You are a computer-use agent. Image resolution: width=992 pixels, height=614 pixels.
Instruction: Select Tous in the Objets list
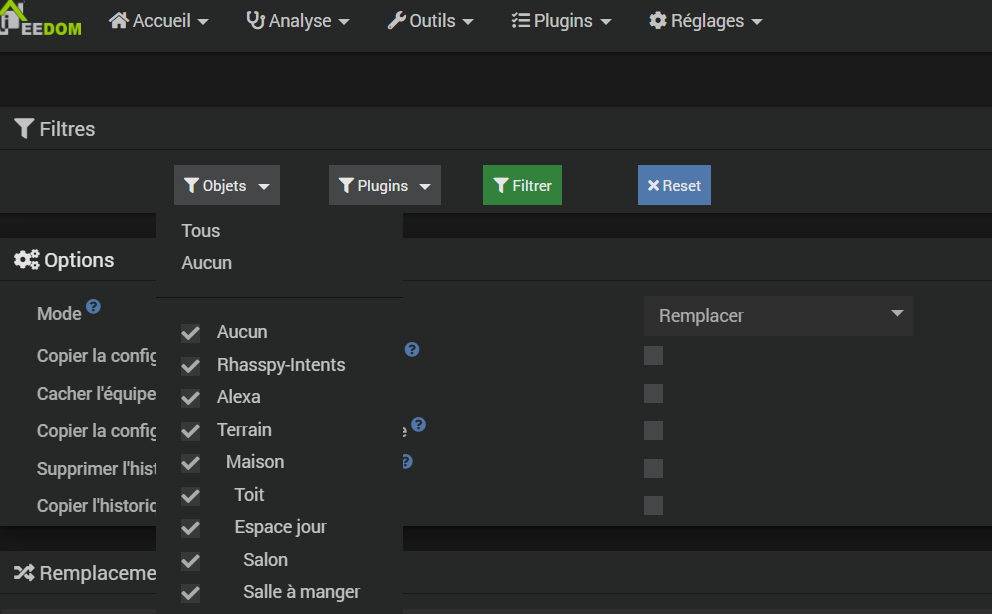[201, 231]
